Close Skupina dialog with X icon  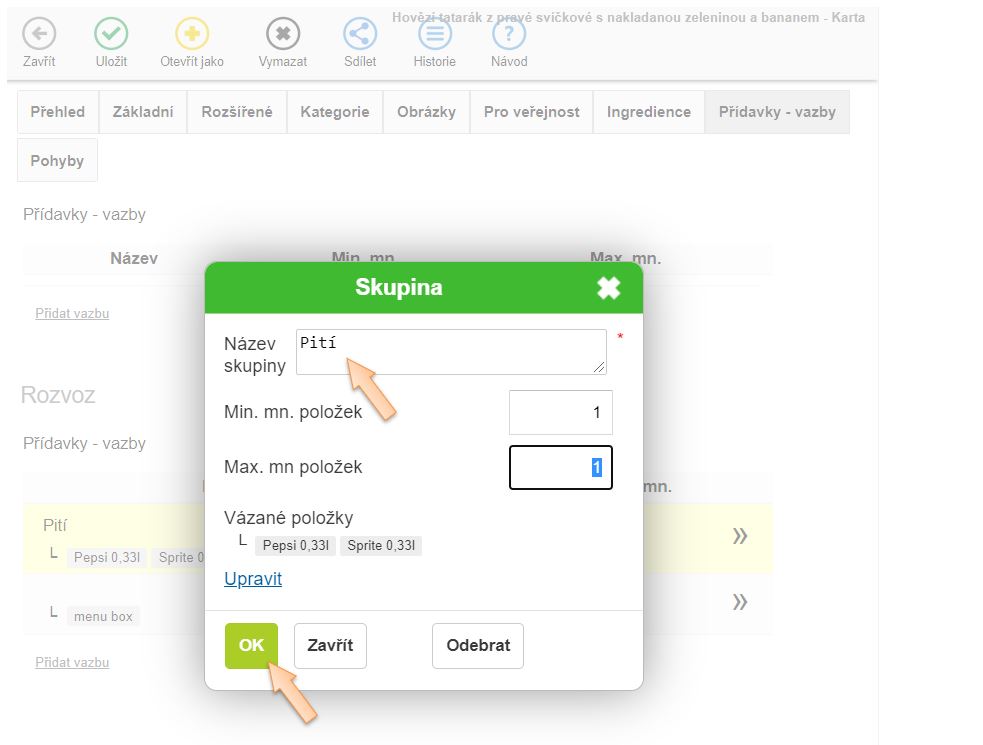coord(608,288)
